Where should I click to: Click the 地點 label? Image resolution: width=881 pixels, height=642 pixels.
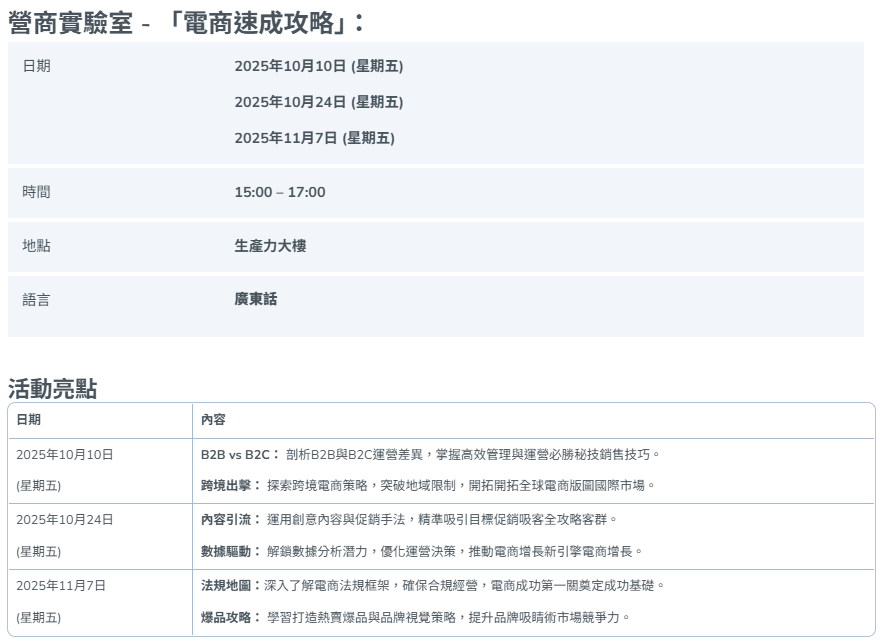pyautogui.click(x=36, y=246)
